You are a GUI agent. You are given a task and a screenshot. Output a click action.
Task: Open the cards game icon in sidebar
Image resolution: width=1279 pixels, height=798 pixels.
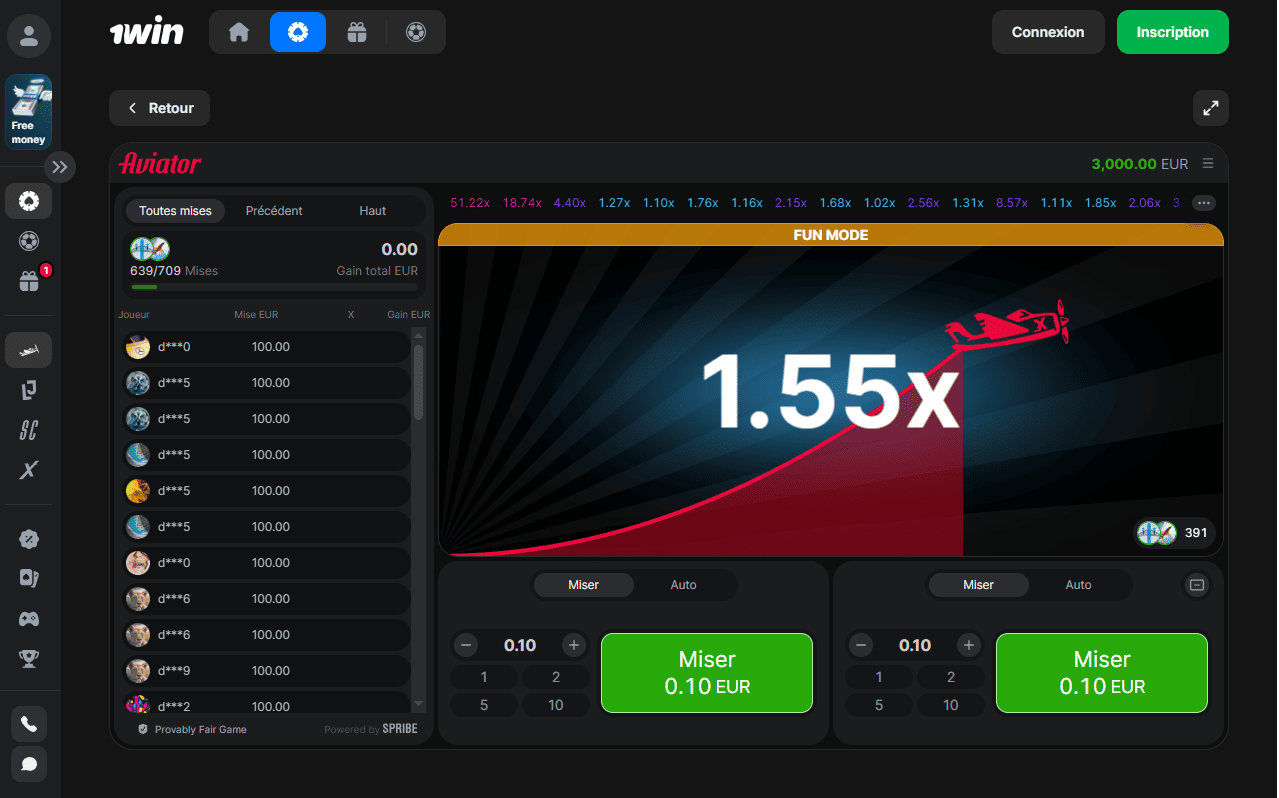pyautogui.click(x=29, y=390)
